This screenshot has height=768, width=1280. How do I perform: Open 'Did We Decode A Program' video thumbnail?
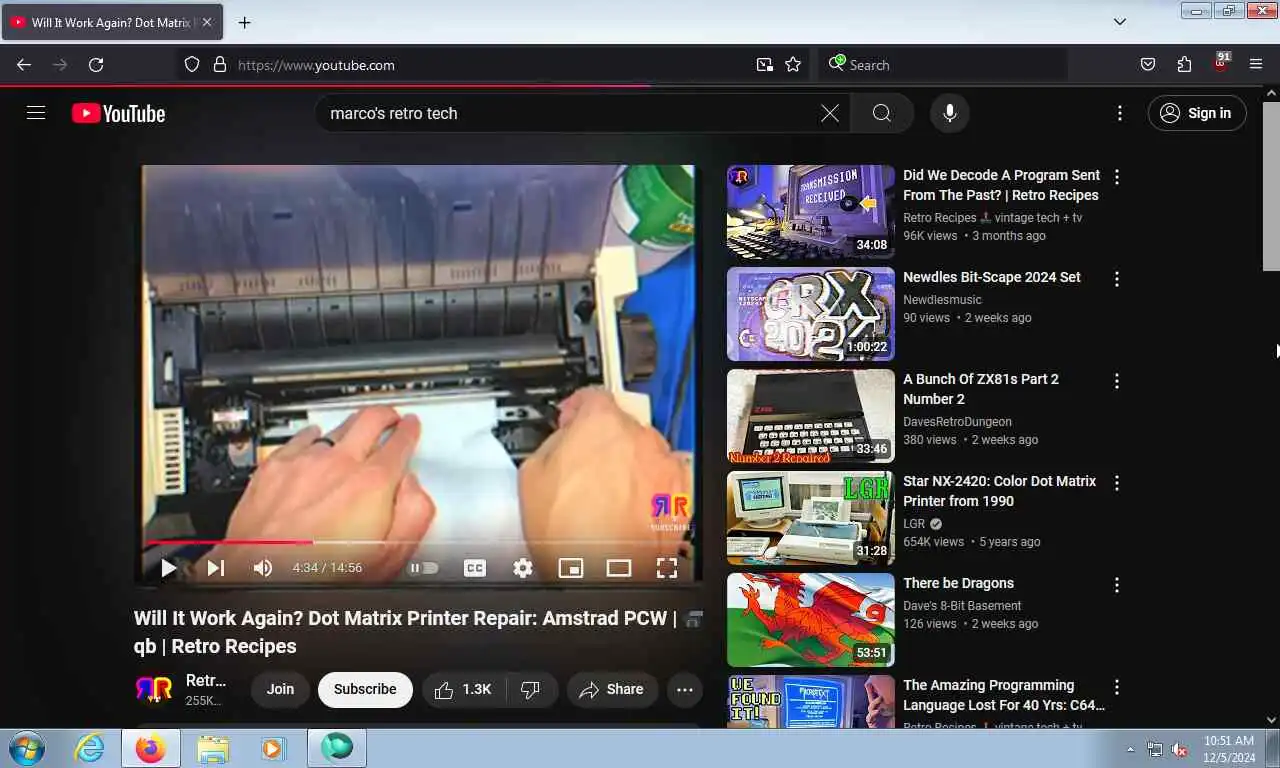click(x=811, y=212)
